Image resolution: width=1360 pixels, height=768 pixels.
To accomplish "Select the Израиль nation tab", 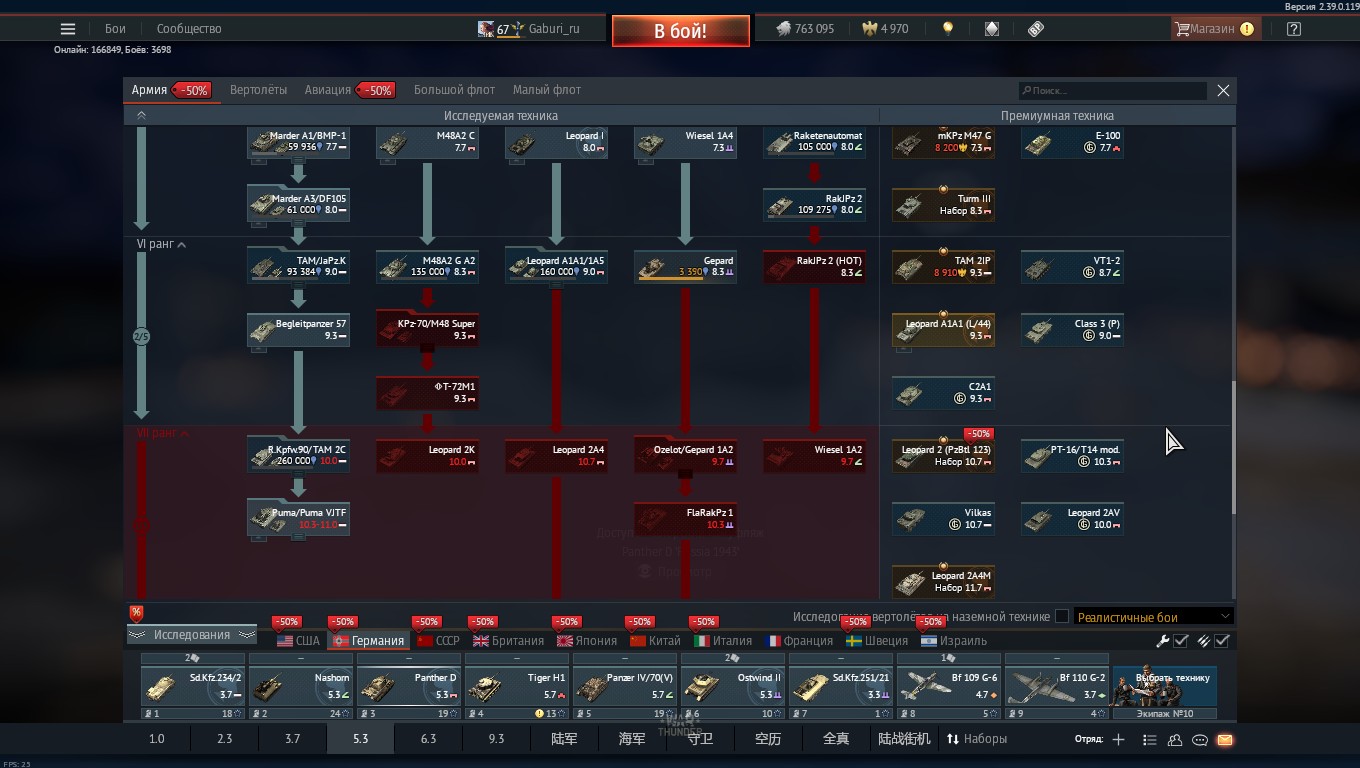I will coord(953,641).
